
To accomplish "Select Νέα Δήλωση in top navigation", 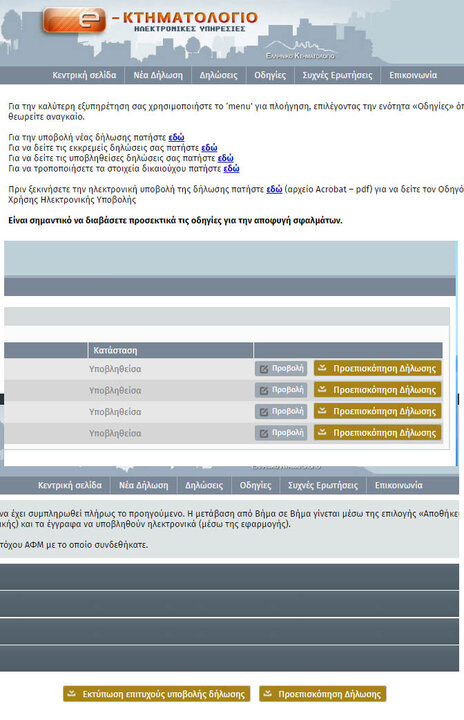I will pos(158,75).
